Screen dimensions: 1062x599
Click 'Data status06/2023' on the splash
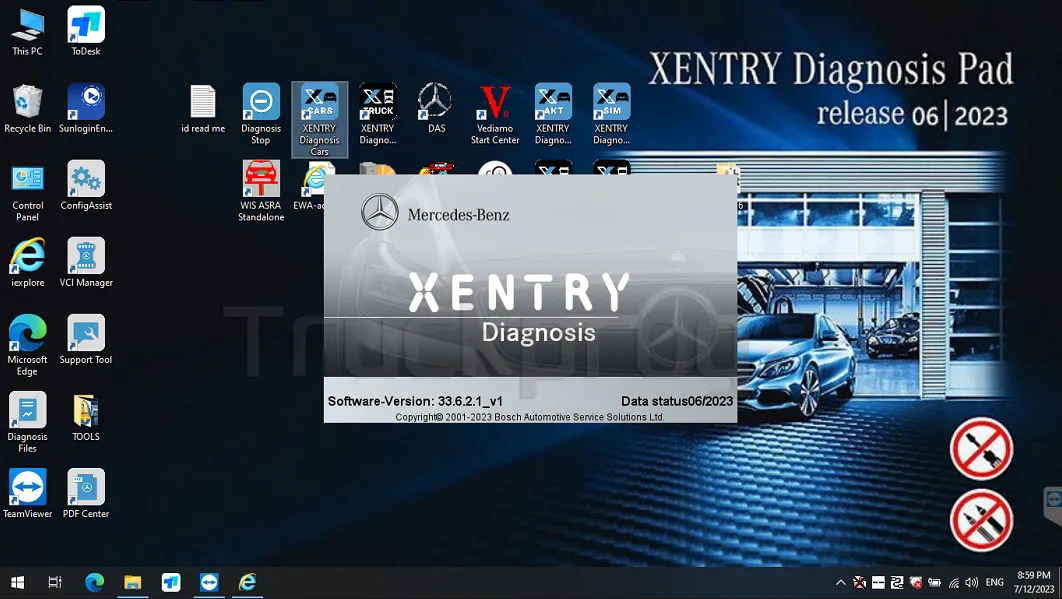[677, 401]
